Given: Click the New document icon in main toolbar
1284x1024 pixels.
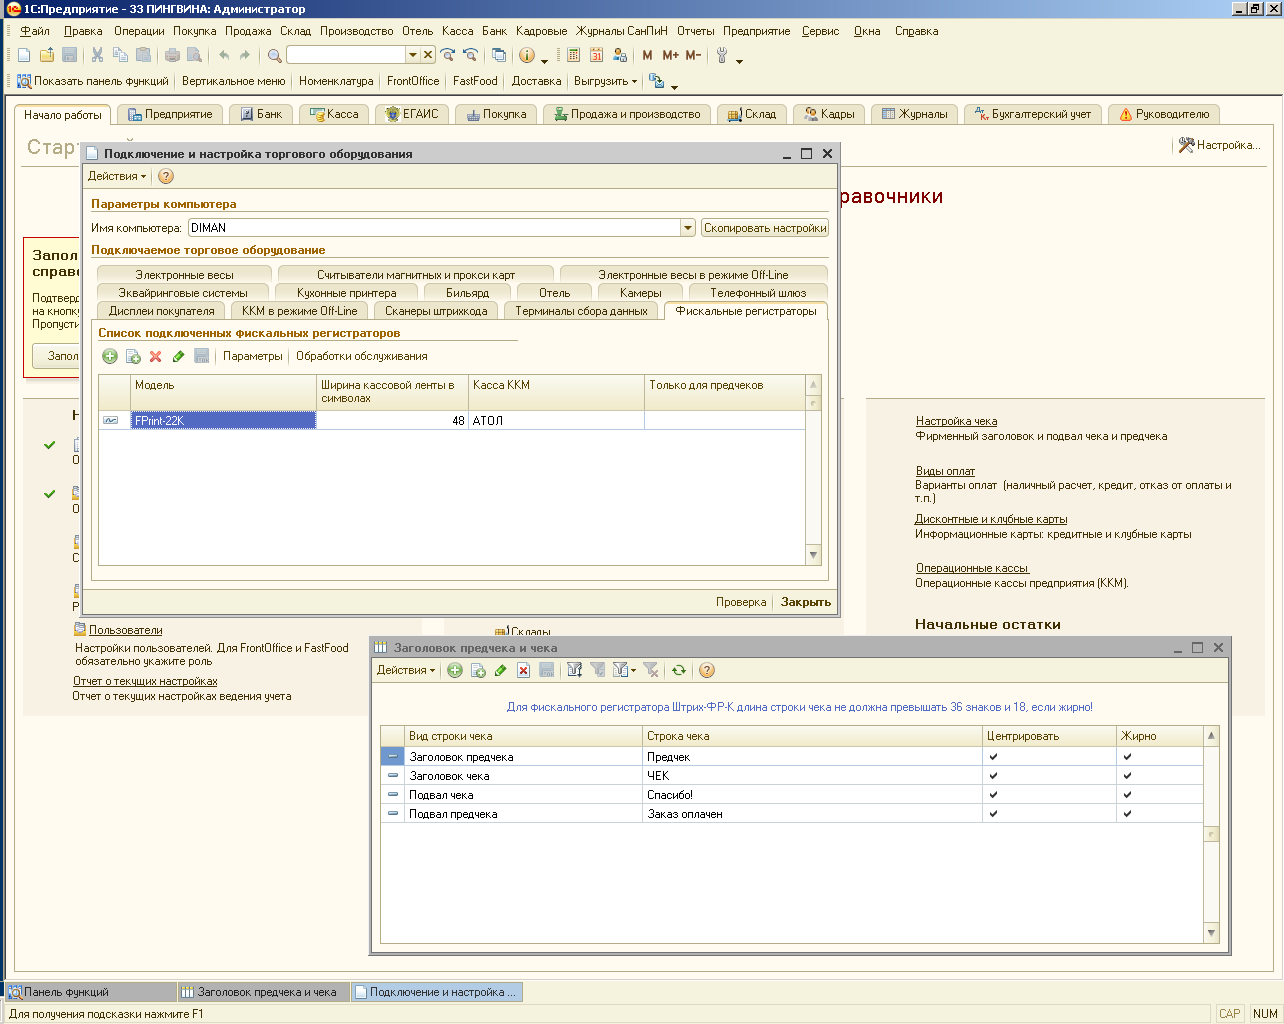Looking at the screenshot, I should pos(24,55).
